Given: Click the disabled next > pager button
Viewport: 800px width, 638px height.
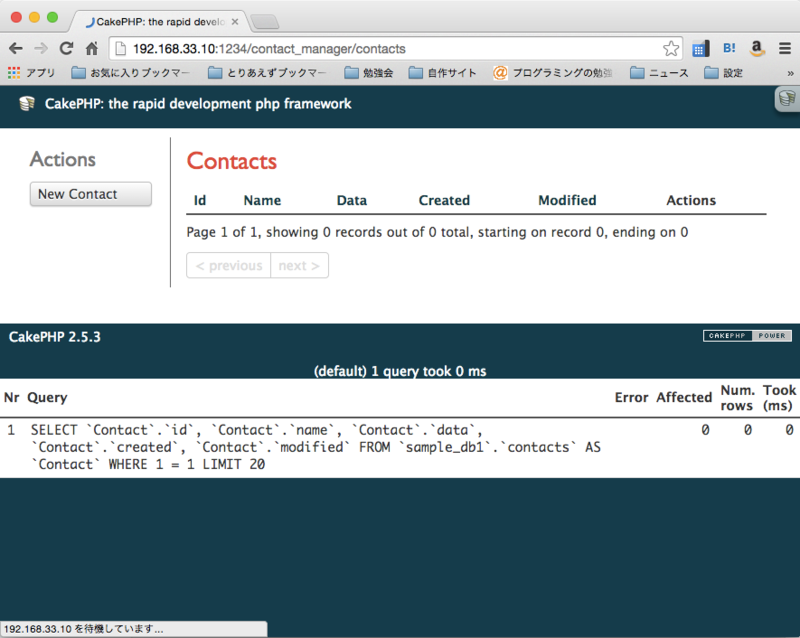Looking at the screenshot, I should [299, 265].
